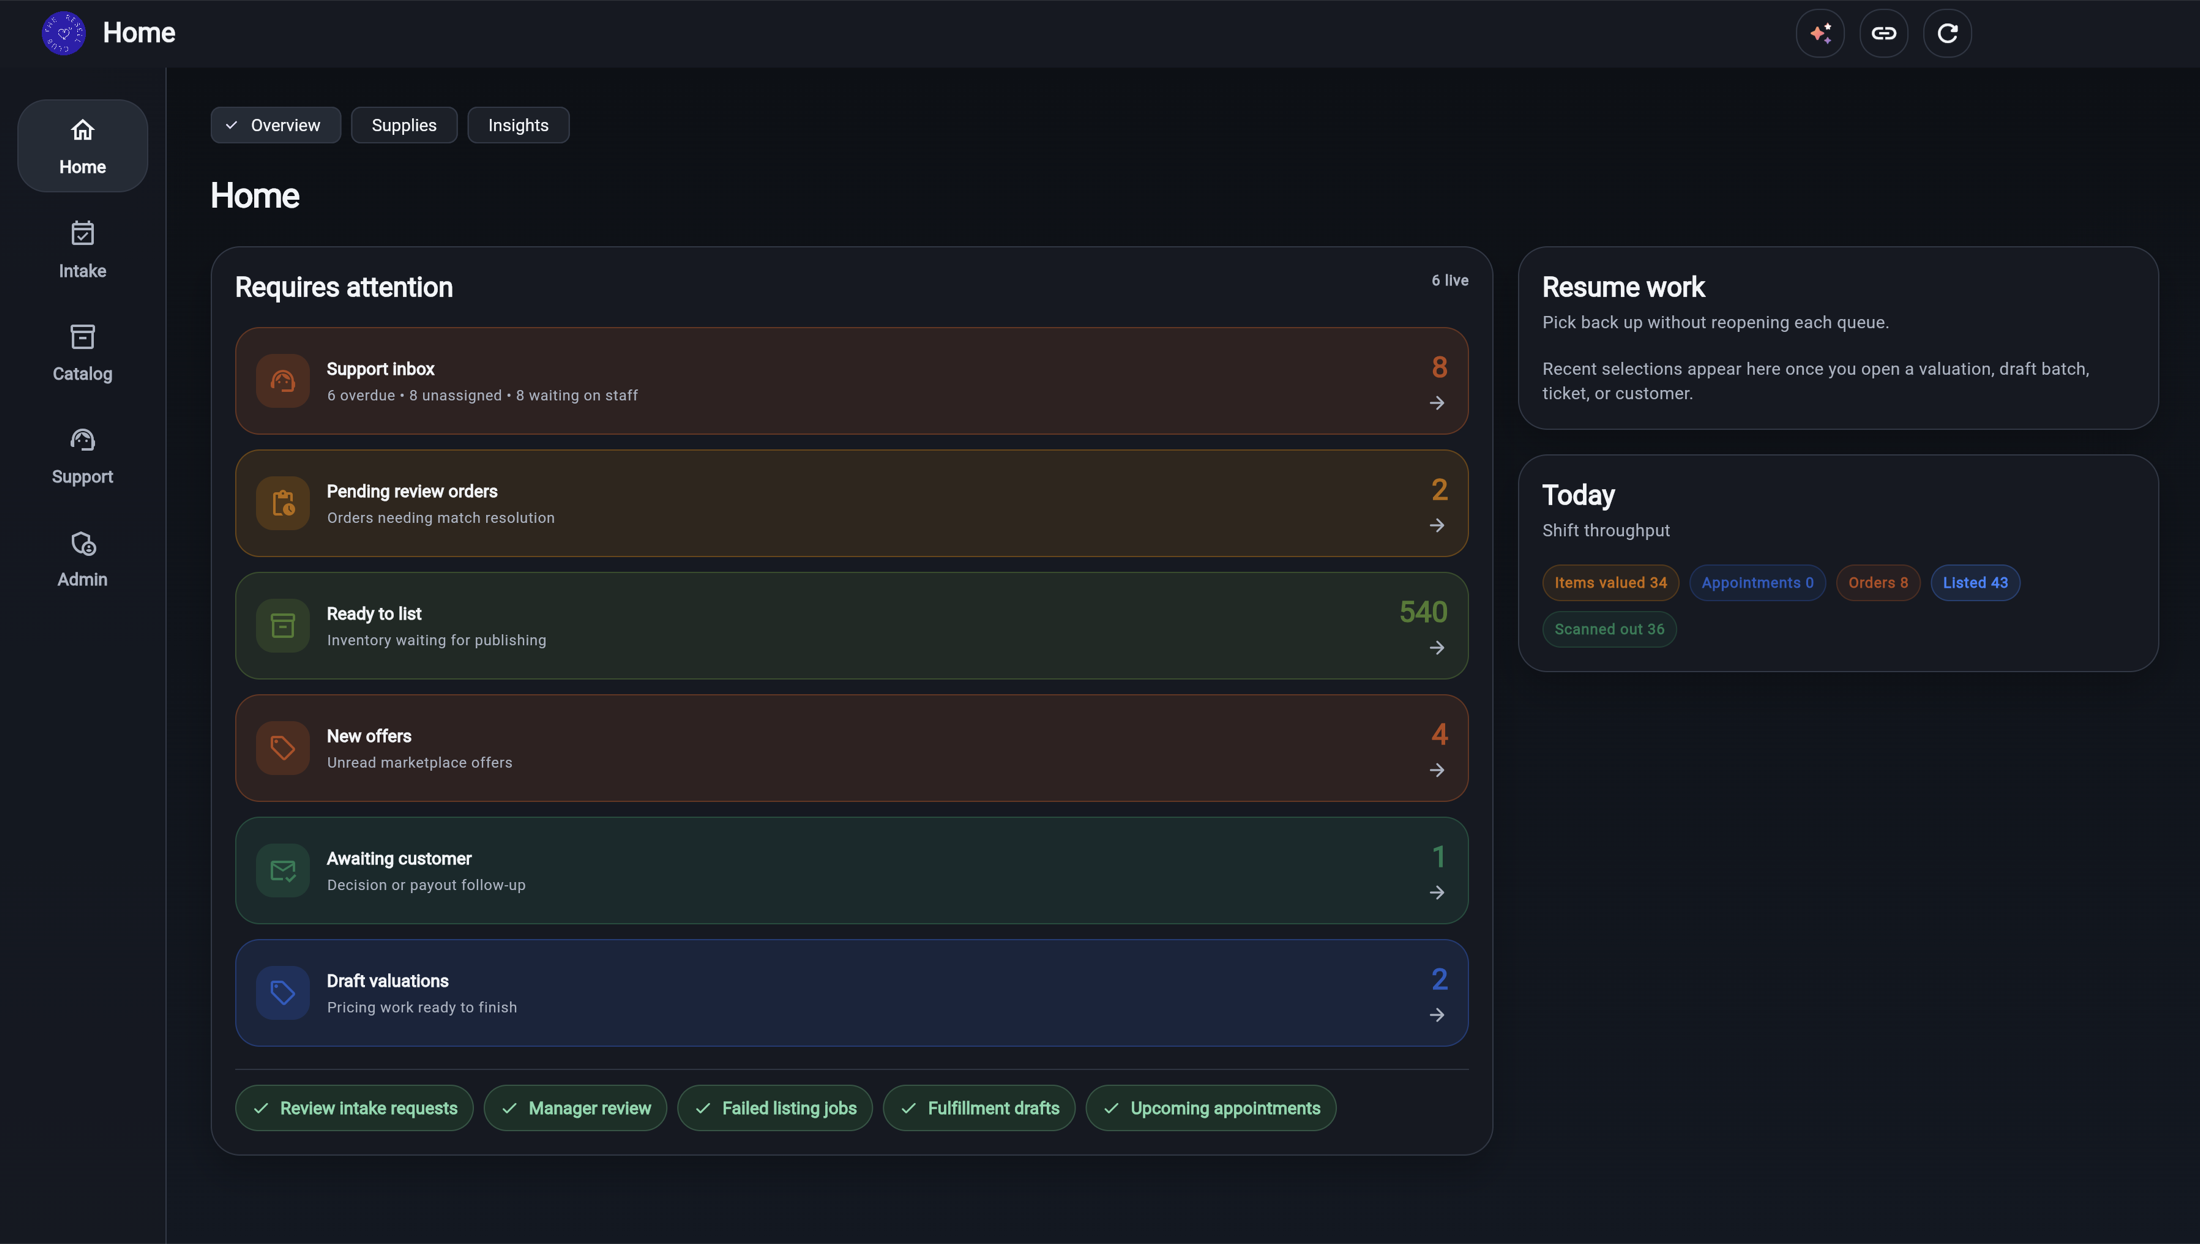2200x1244 pixels.
Task: Click the 'Resume work' heading
Action: tap(1623, 288)
